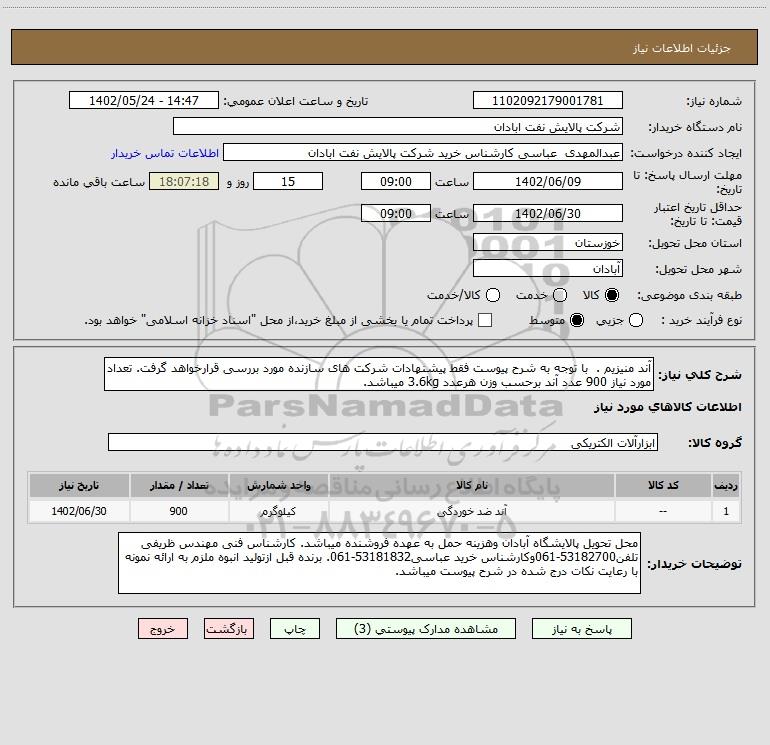The height and width of the screenshot is (745, 770).
Task: Click the چاپ print button
Action: (x=295, y=629)
